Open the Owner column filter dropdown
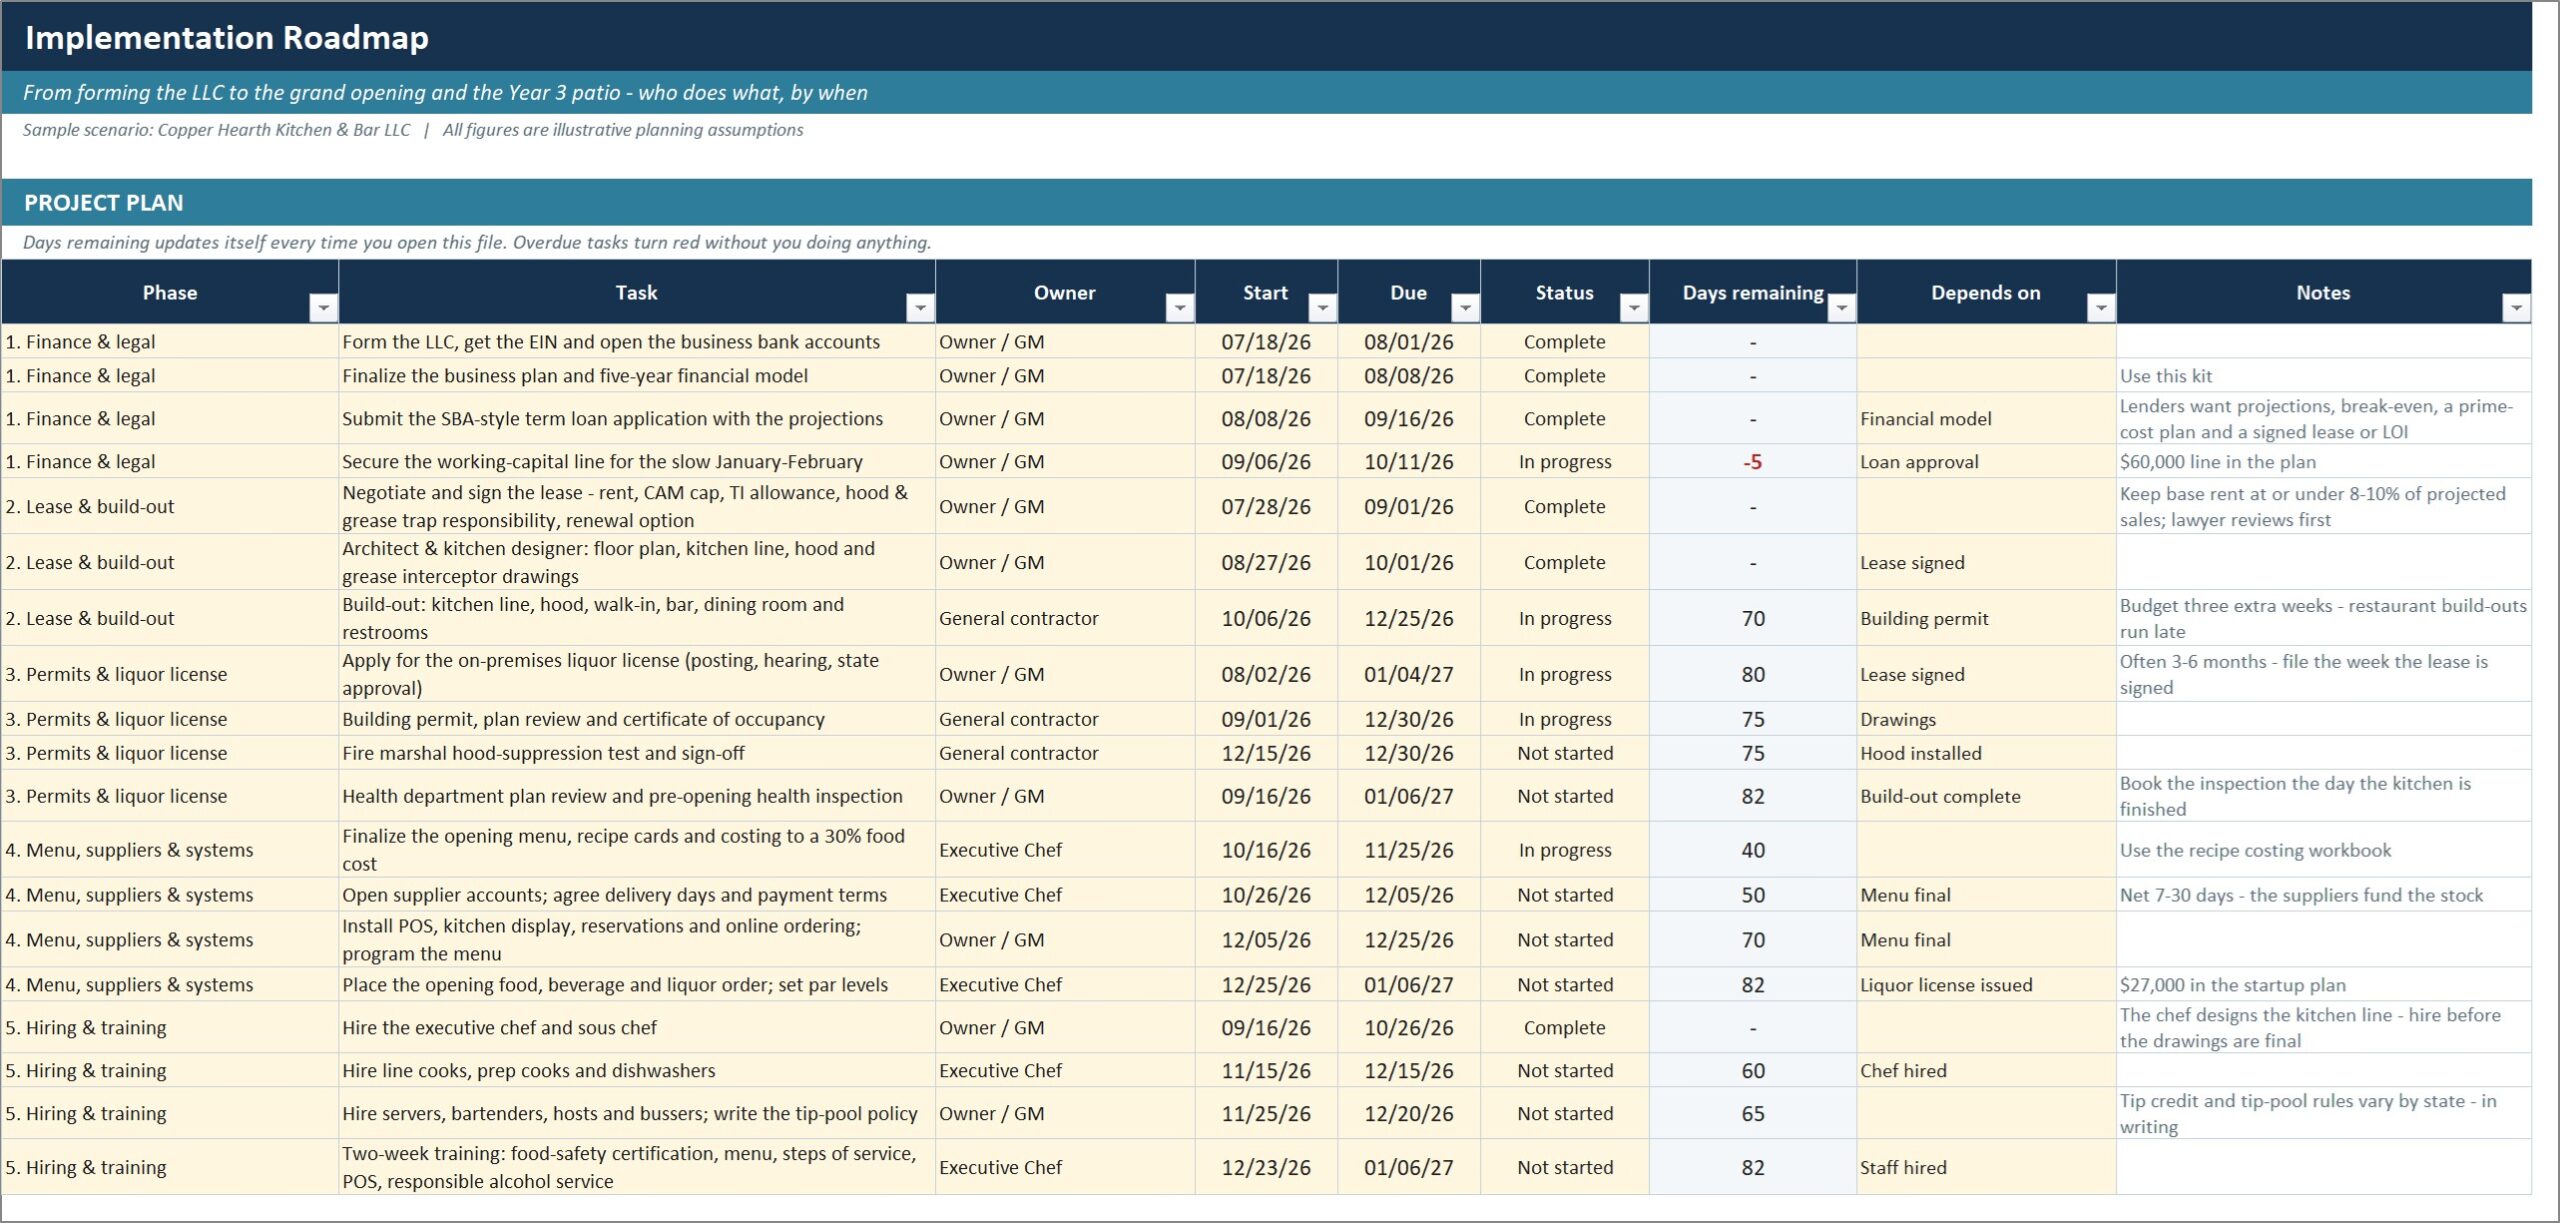This screenshot has height=1223, width=2560. click(1180, 308)
